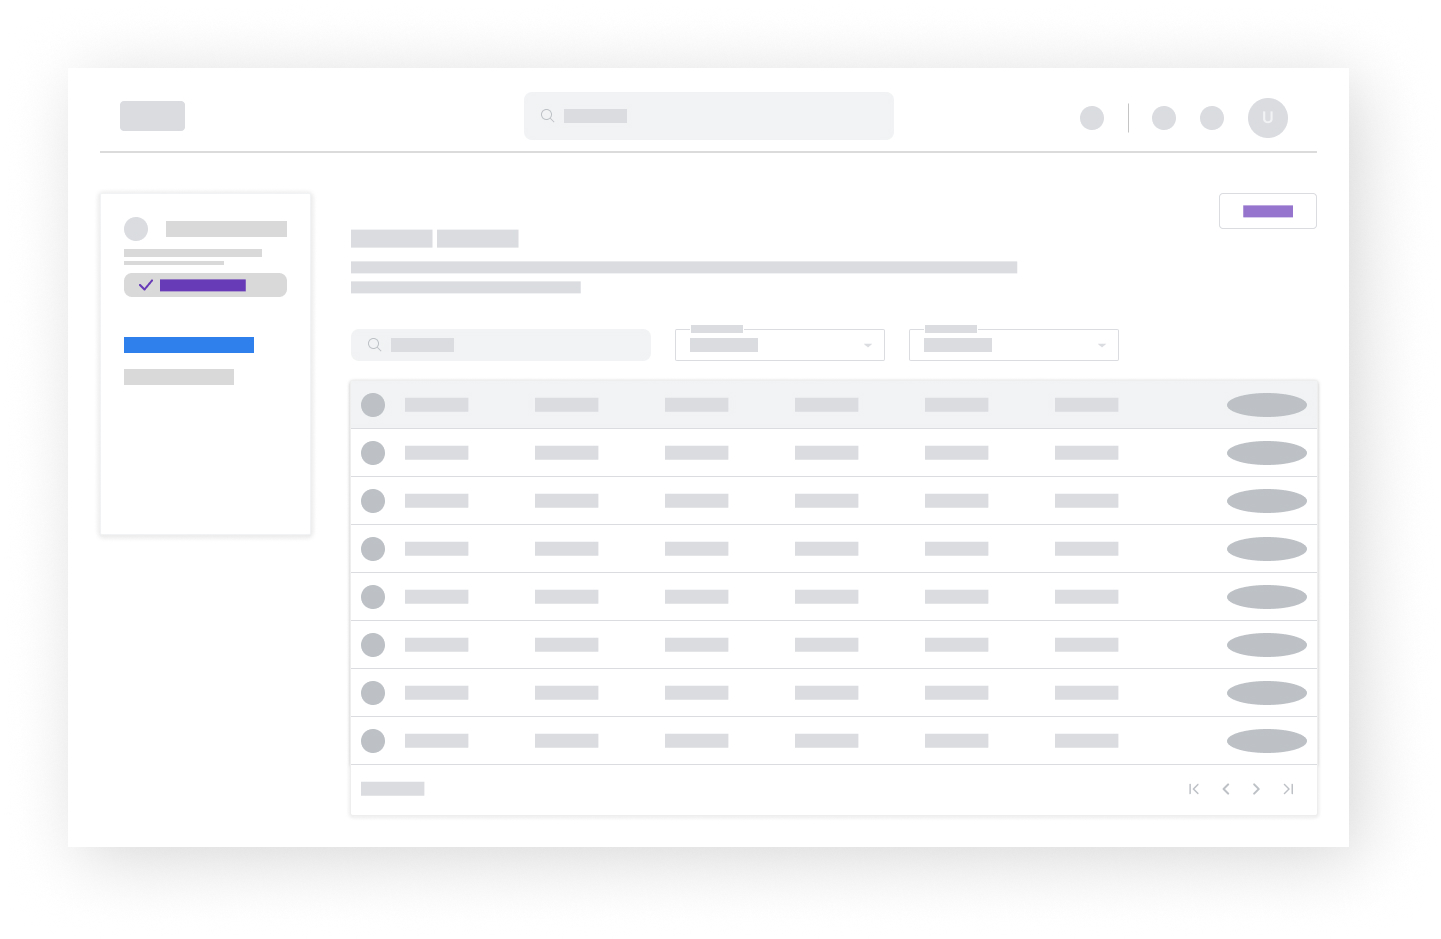Click the header circle icon left of the divider
Image resolution: width=1441 pixels, height=939 pixels.
click(1092, 118)
